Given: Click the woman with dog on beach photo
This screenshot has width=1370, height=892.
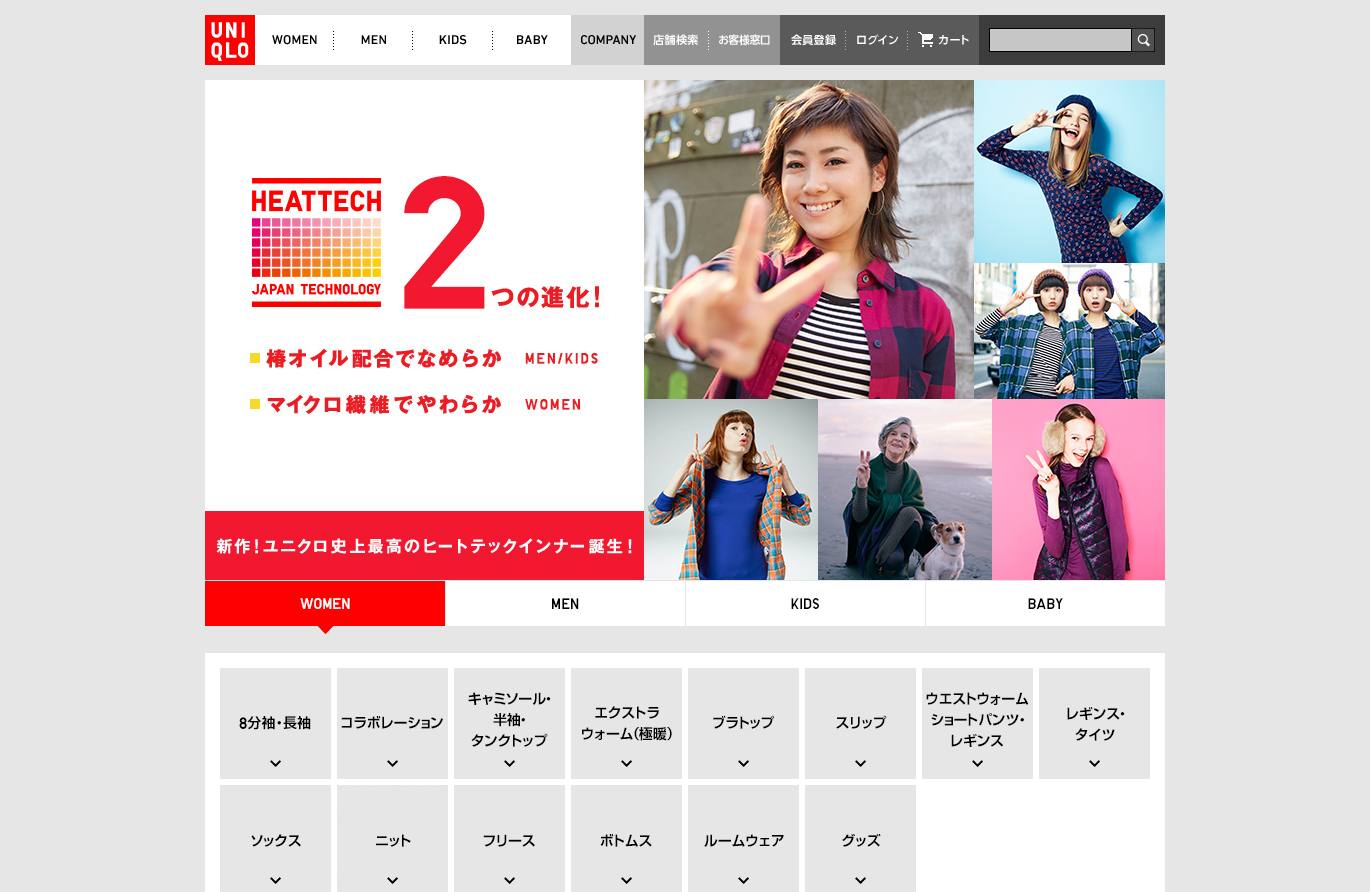Looking at the screenshot, I should tap(905, 489).
